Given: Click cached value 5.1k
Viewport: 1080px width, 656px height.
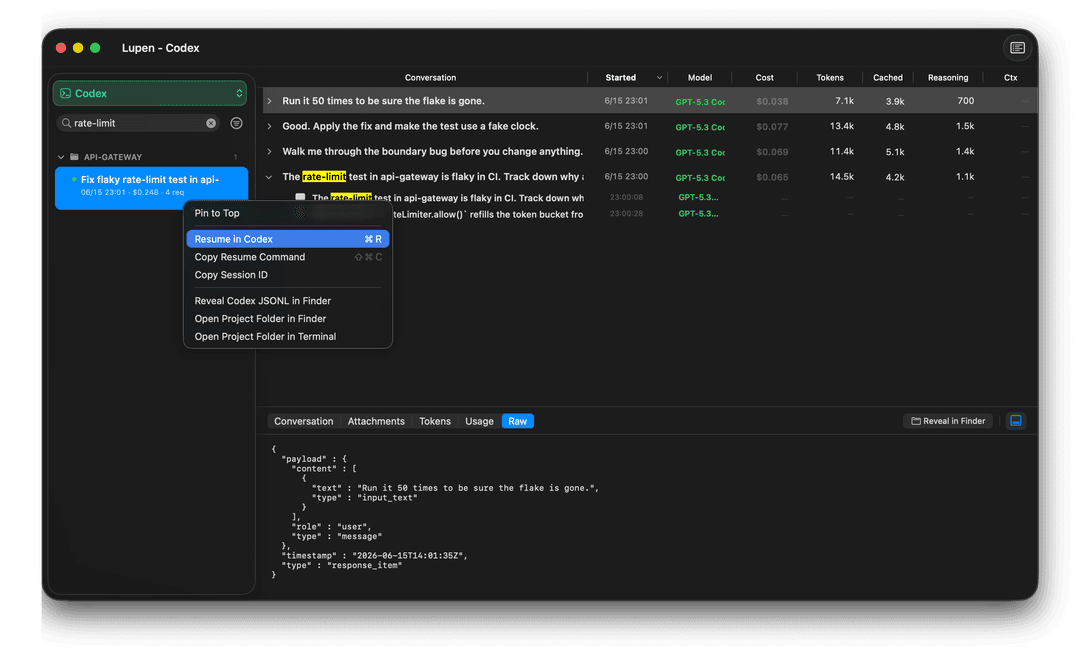Looking at the screenshot, I should [x=895, y=152].
